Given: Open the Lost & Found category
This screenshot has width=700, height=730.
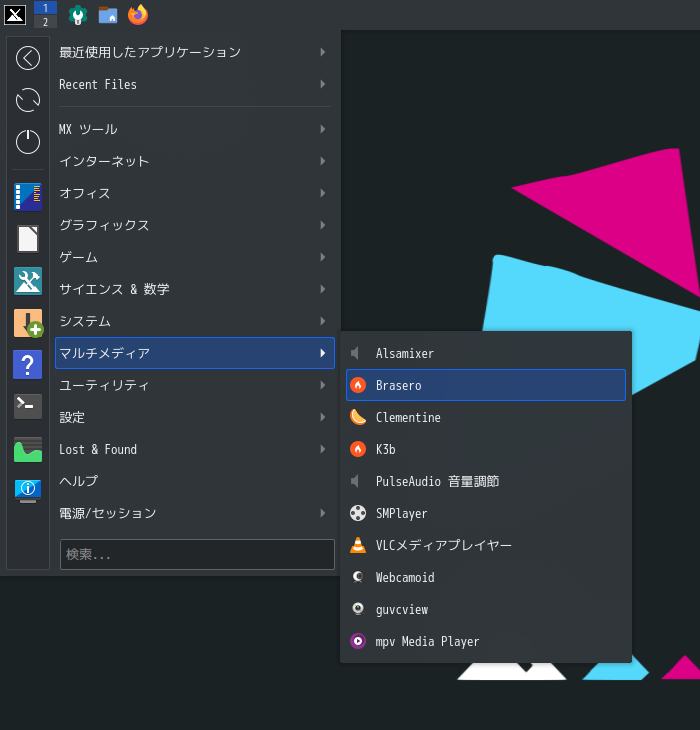Looking at the screenshot, I should (x=195, y=449).
